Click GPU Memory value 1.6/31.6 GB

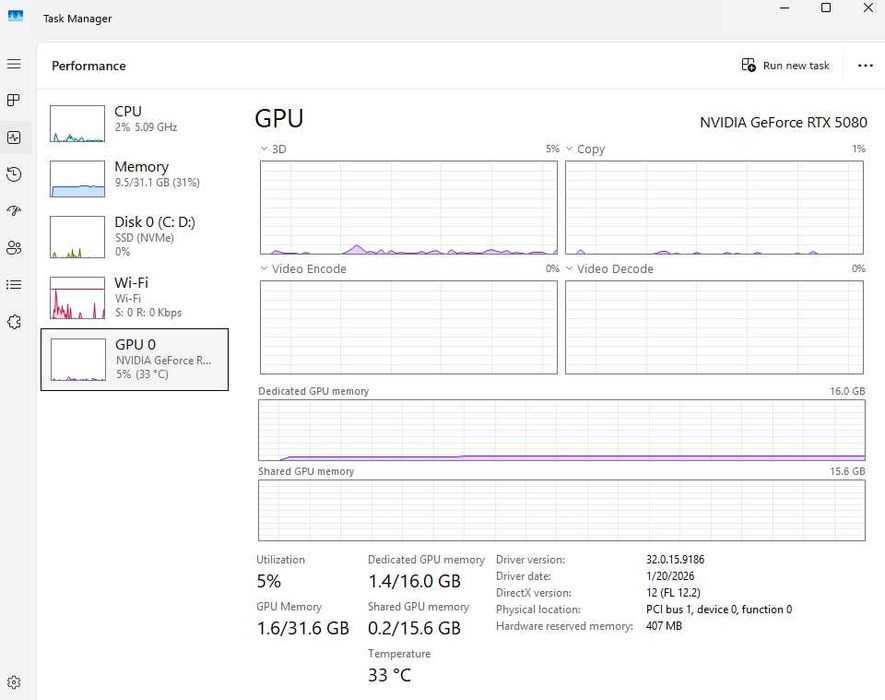[303, 628]
